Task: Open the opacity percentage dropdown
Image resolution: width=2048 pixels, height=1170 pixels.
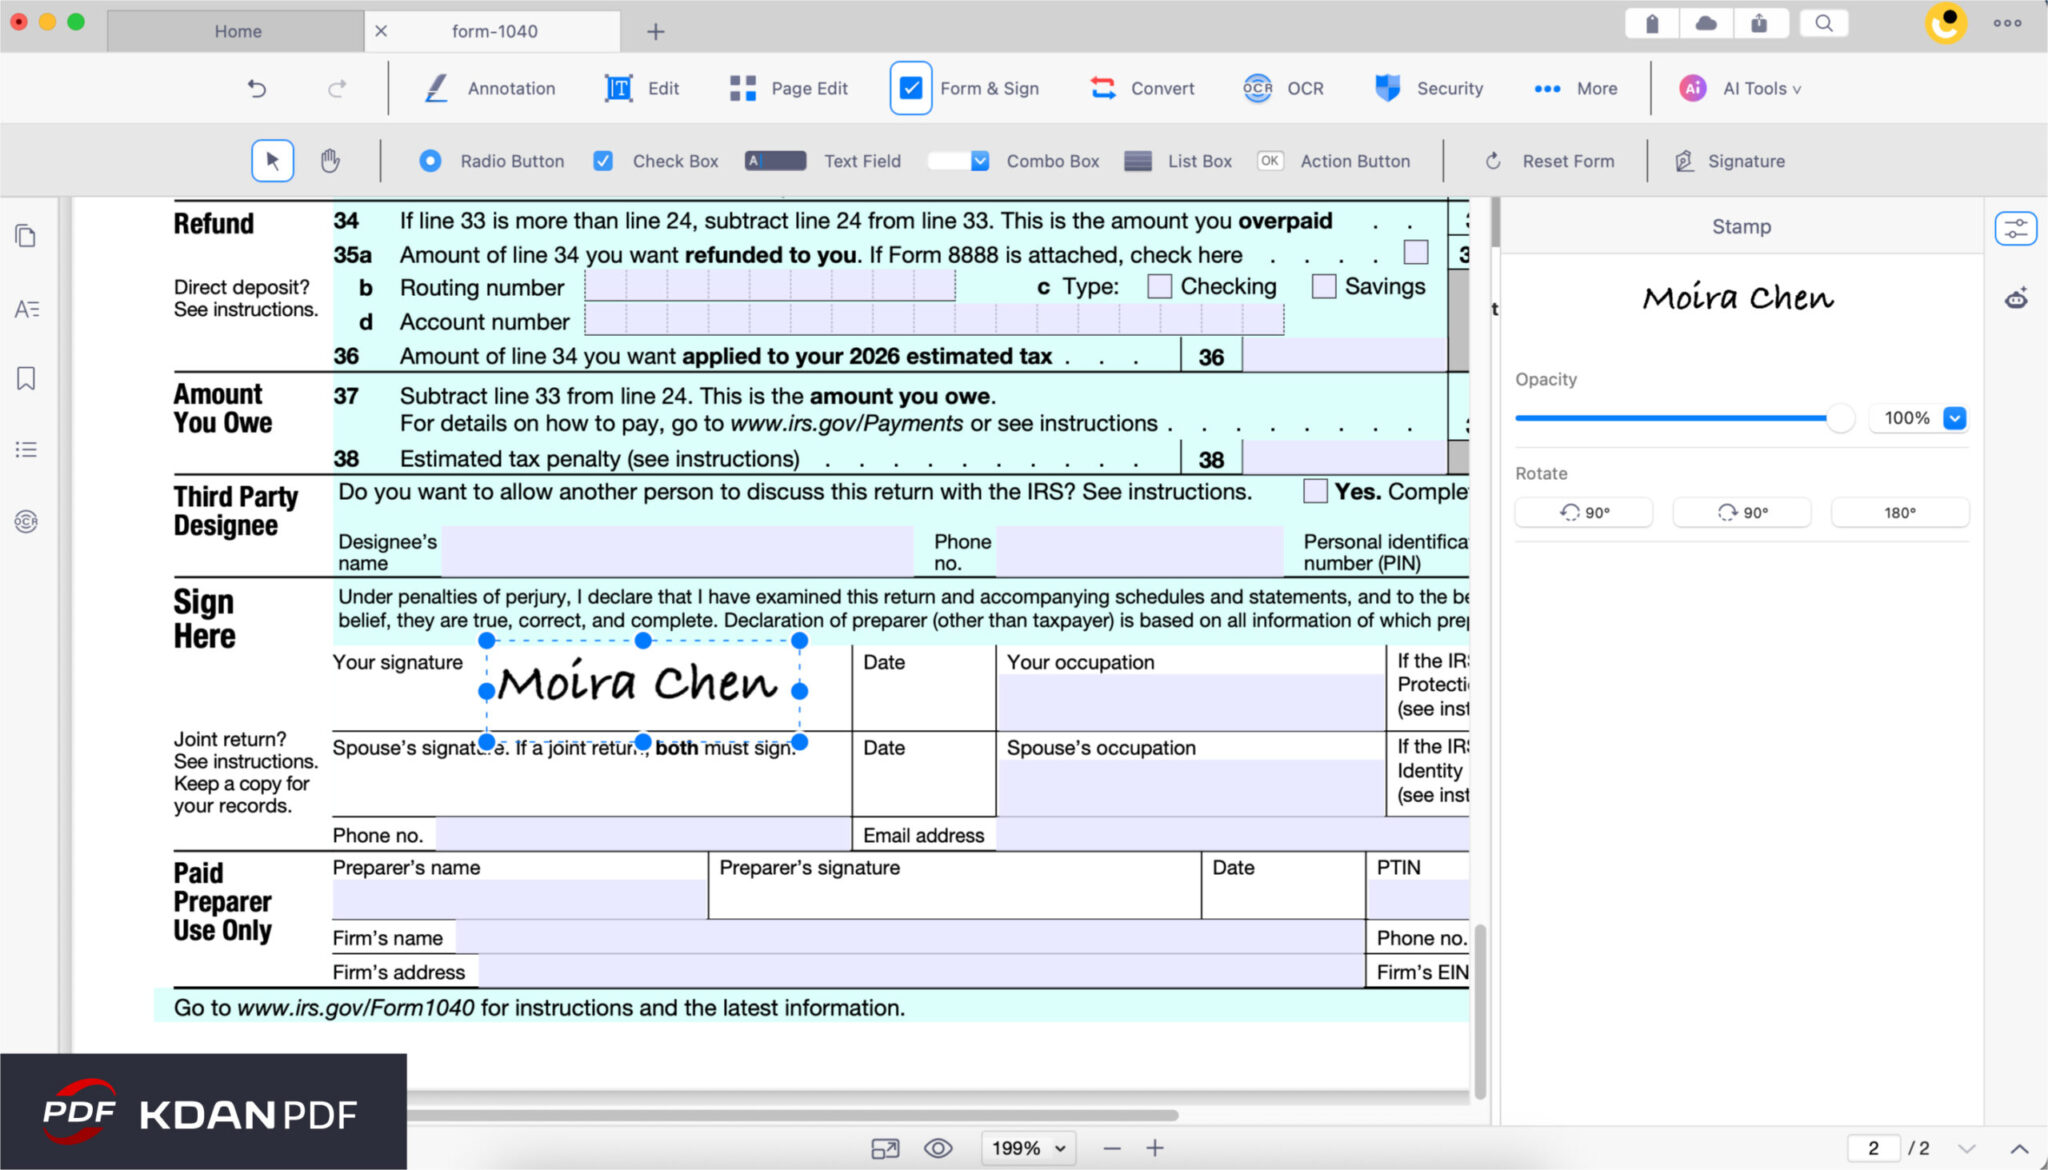Action: coord(1955,418)
